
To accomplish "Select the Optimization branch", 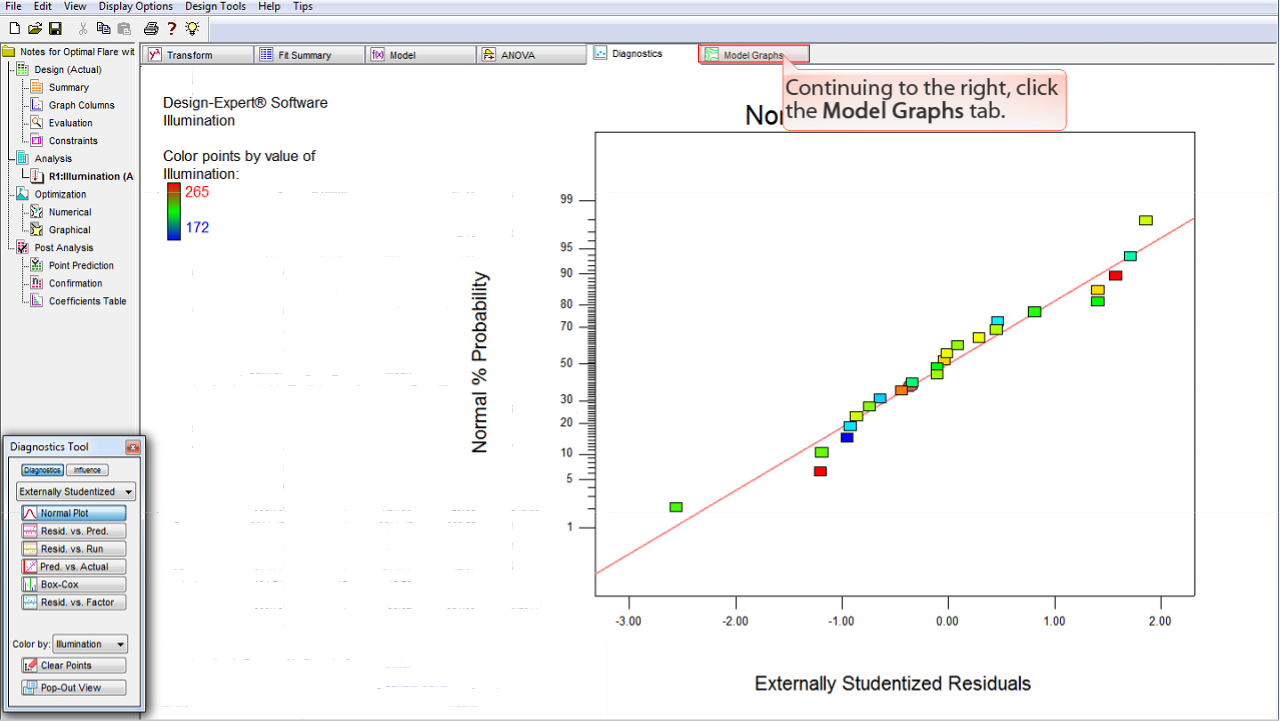I will (x=51, y=194).
